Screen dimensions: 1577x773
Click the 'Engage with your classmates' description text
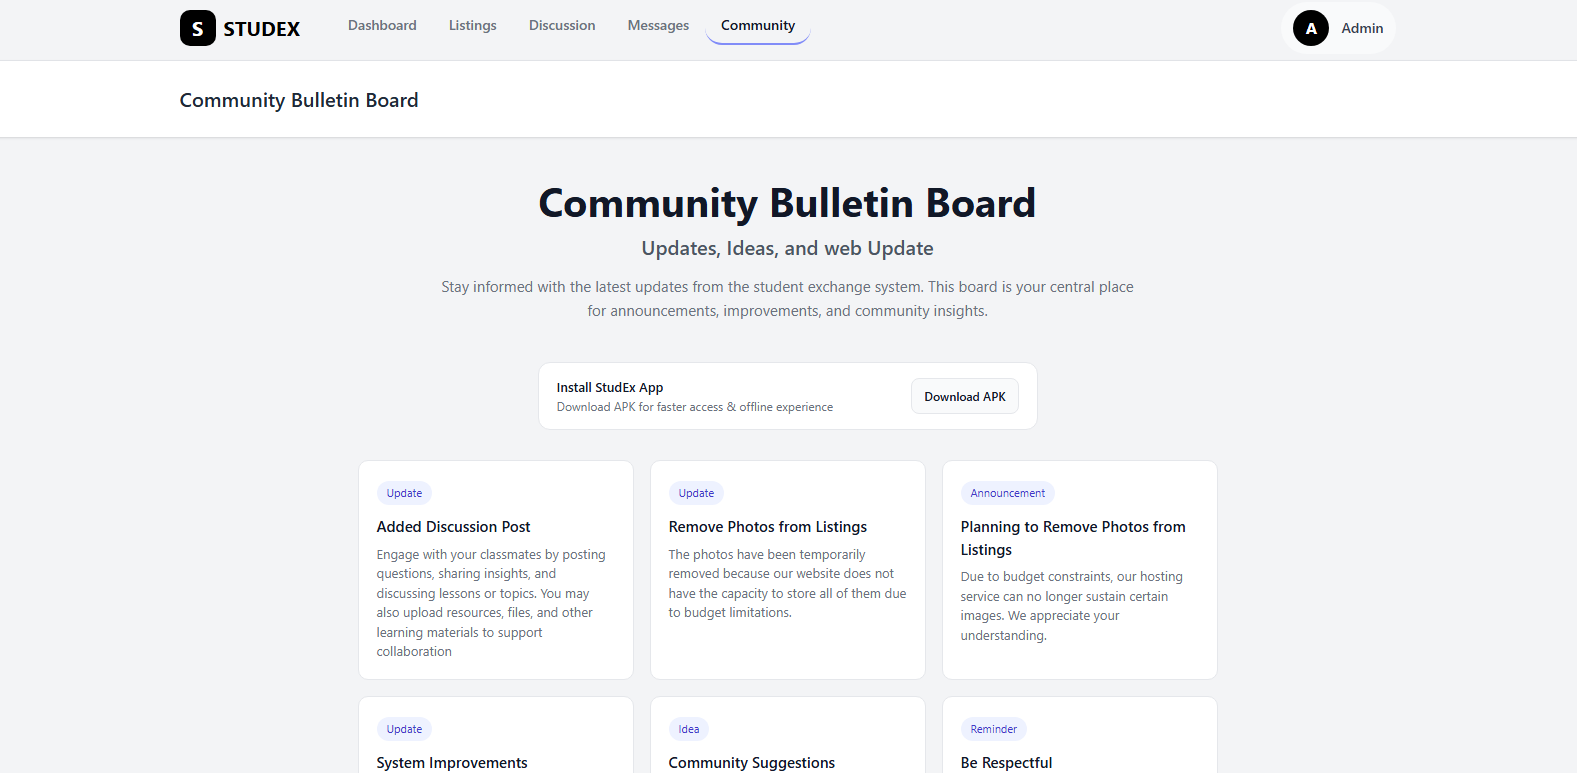[491, 603]
